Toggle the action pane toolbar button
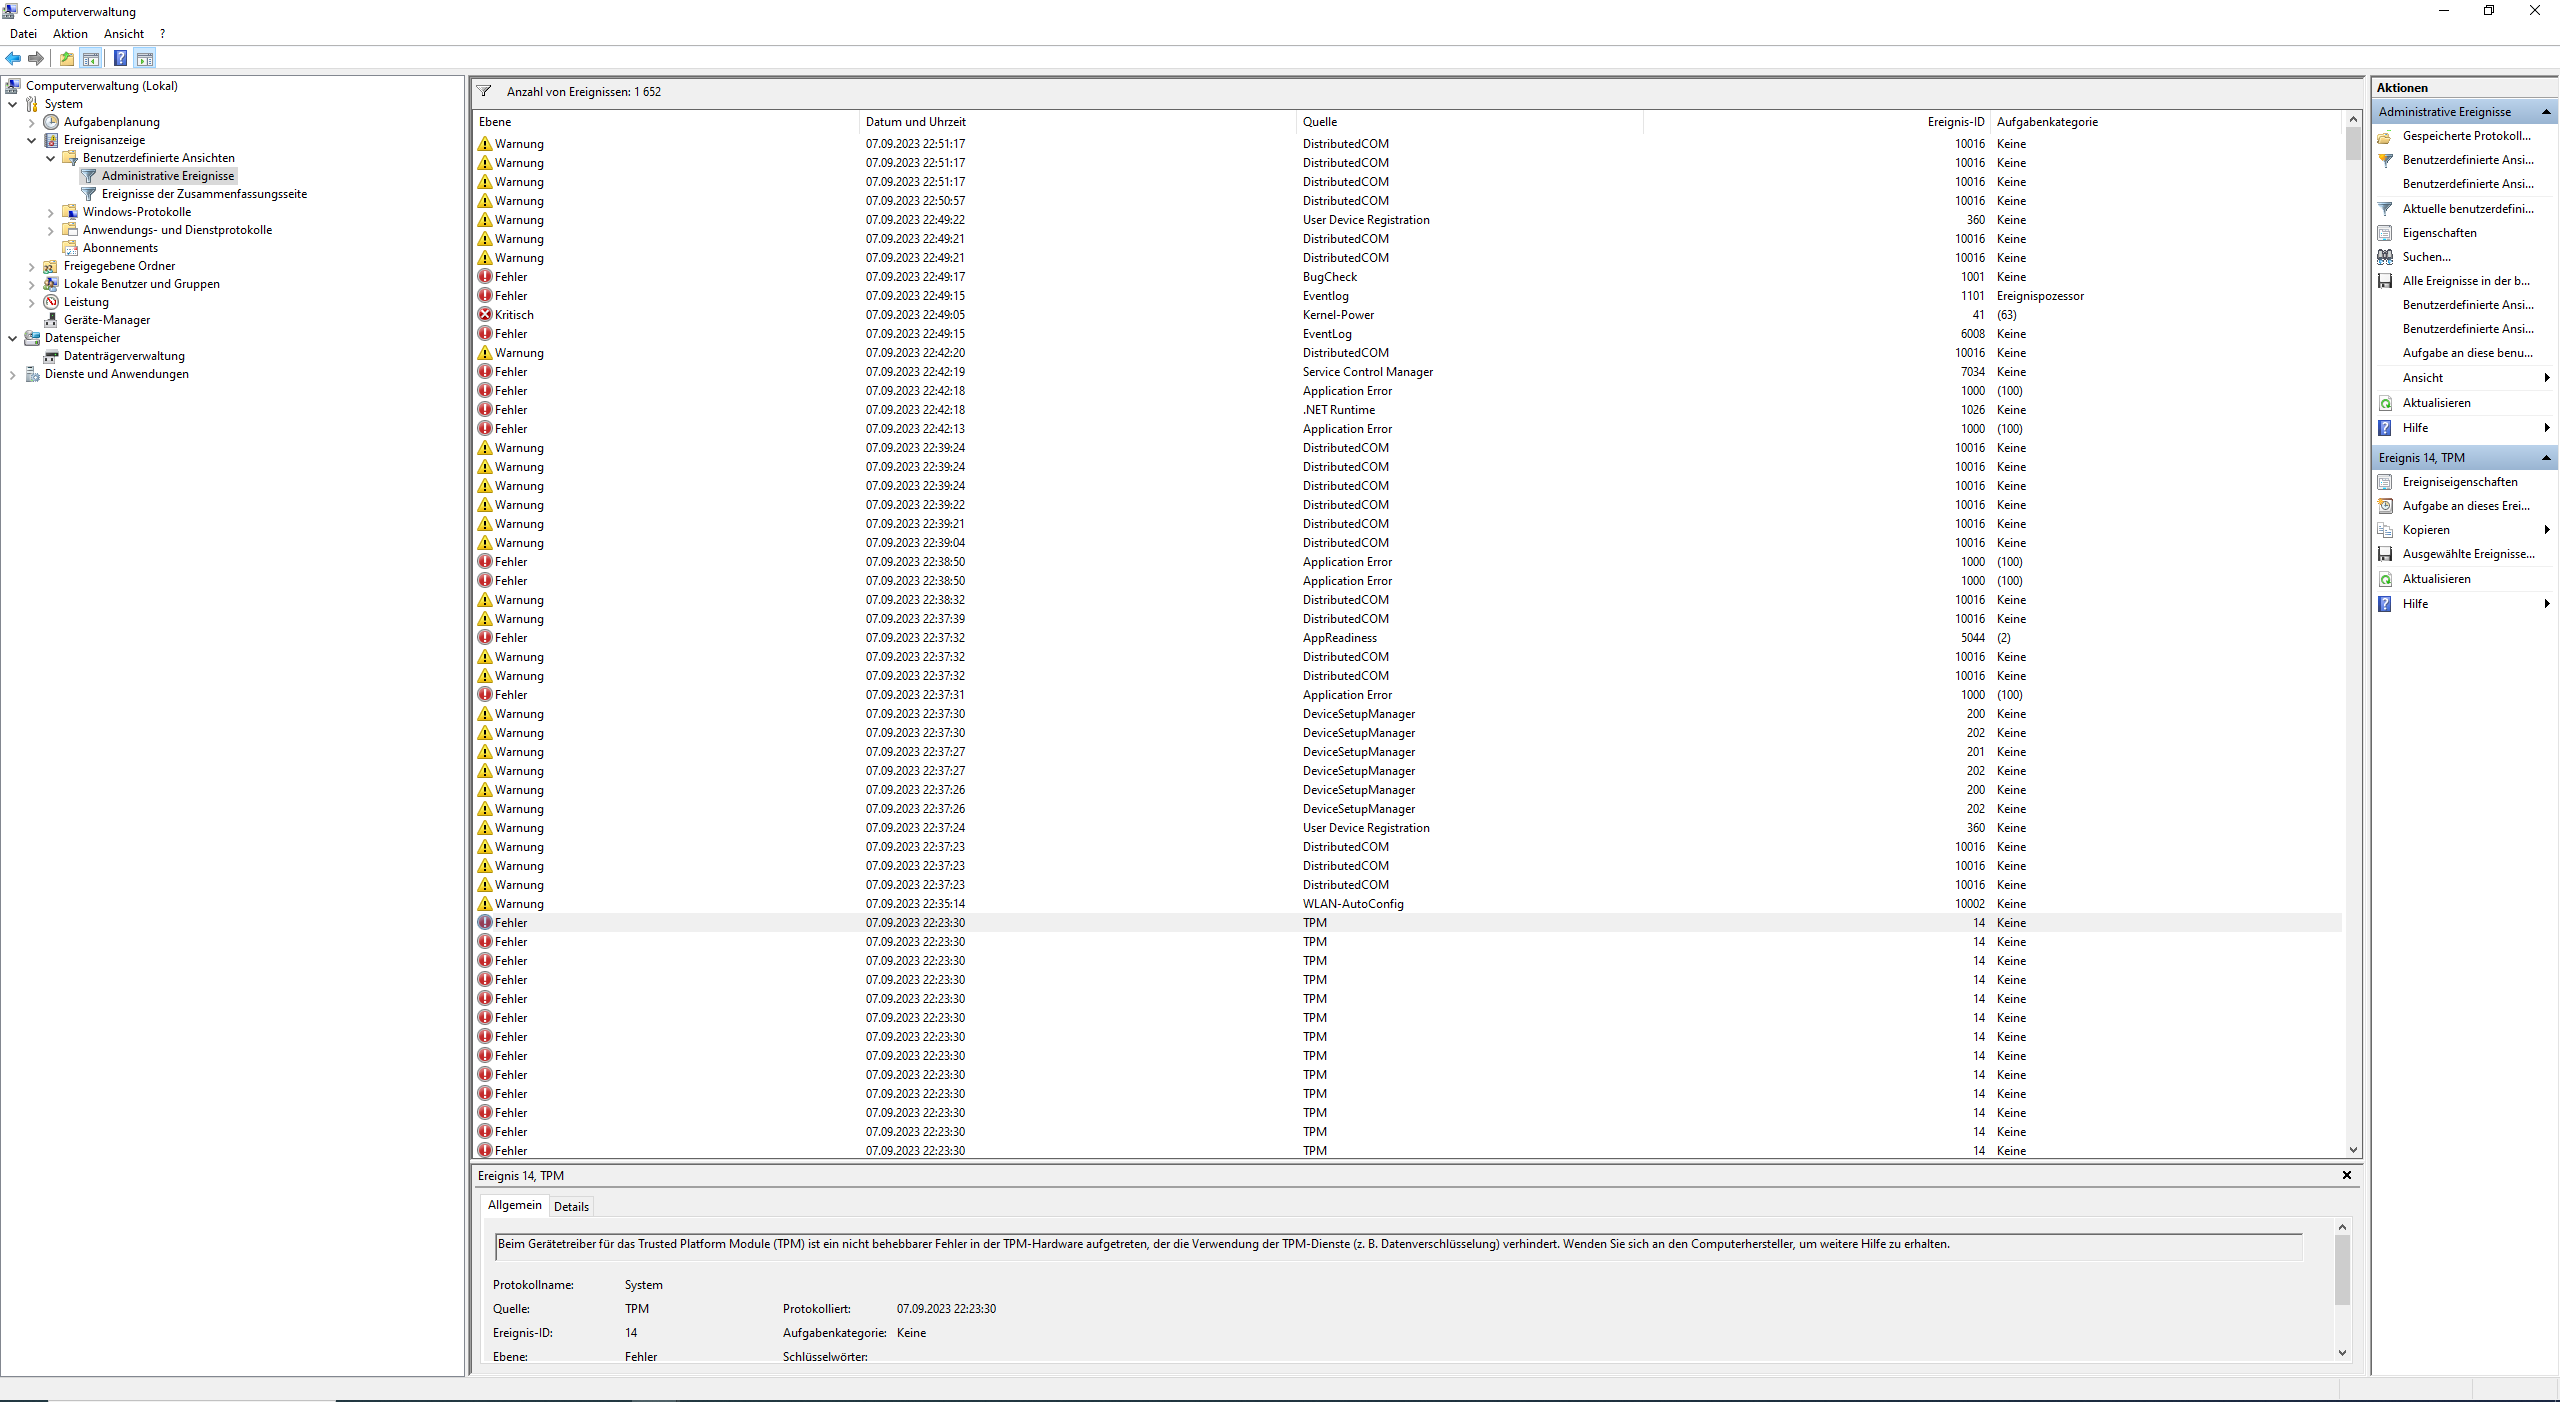Viewport: 2560px width, 1402px height. point(145,58)
